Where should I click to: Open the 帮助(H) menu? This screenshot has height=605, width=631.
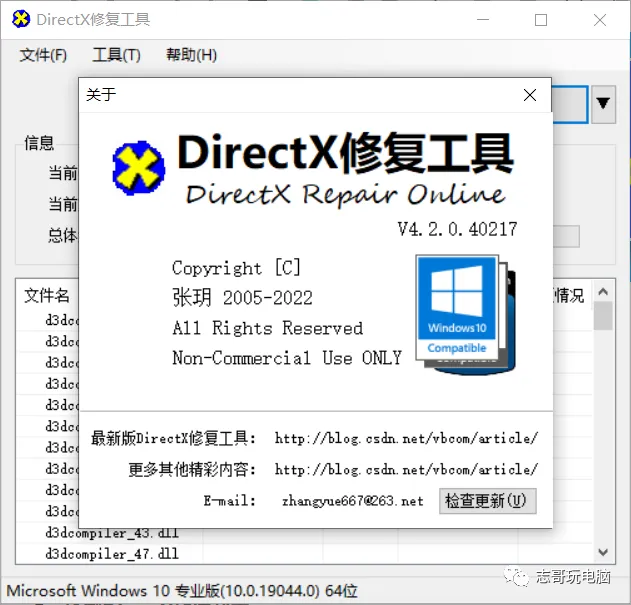coord(191,55)
